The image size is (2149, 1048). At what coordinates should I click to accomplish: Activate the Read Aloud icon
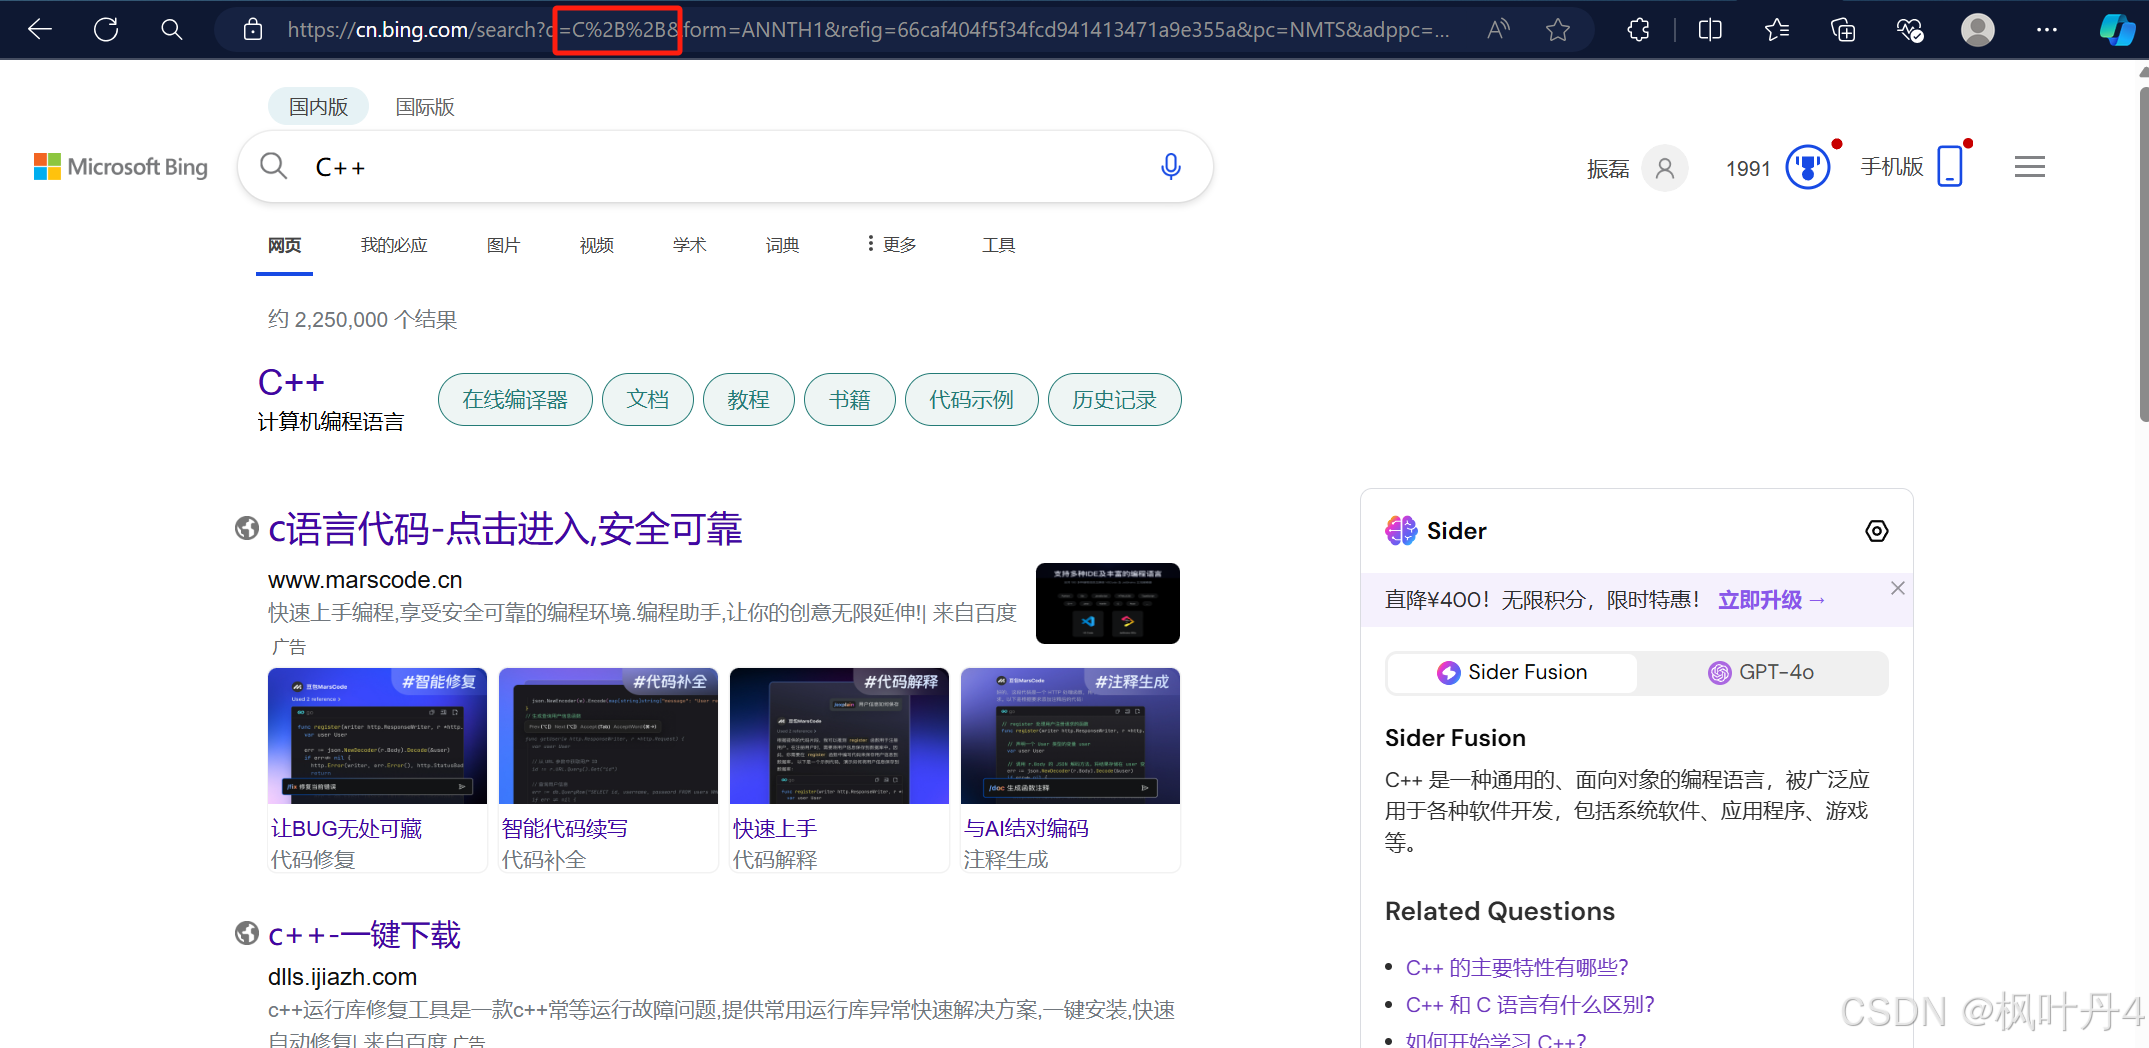pyautogui.click(x=1498, y=30)
